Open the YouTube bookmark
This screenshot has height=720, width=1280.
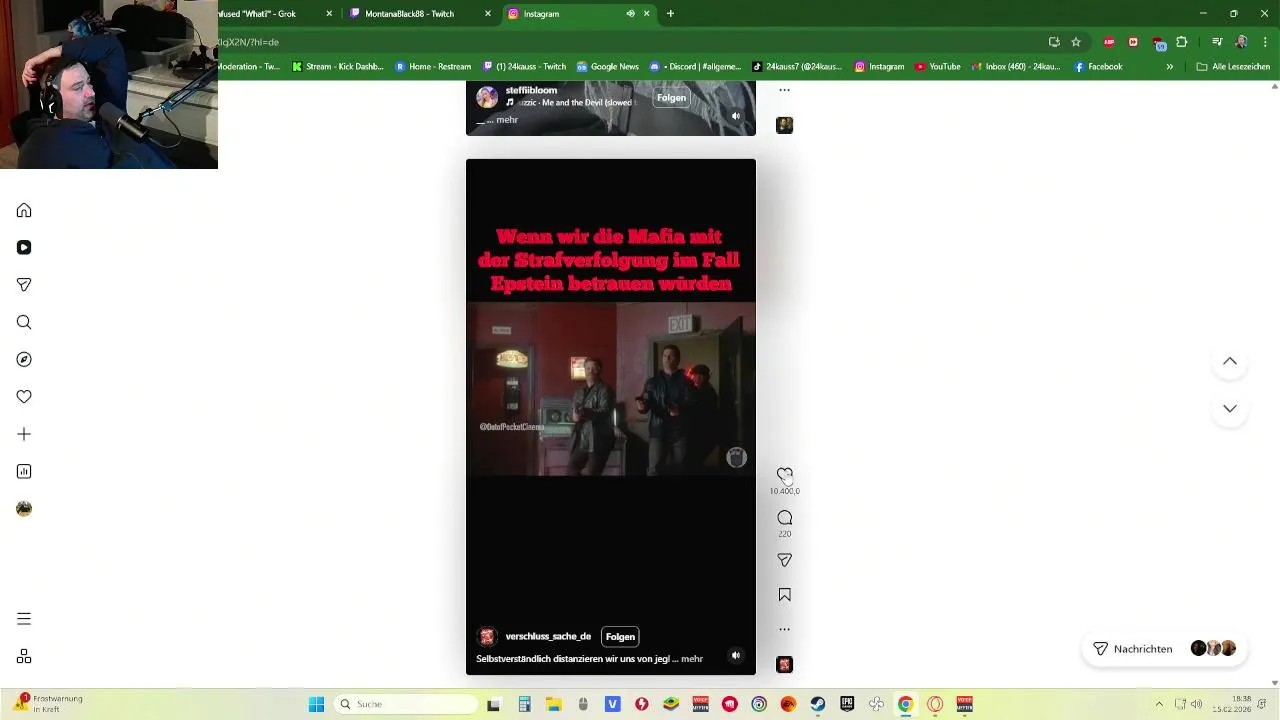(938, 67)
